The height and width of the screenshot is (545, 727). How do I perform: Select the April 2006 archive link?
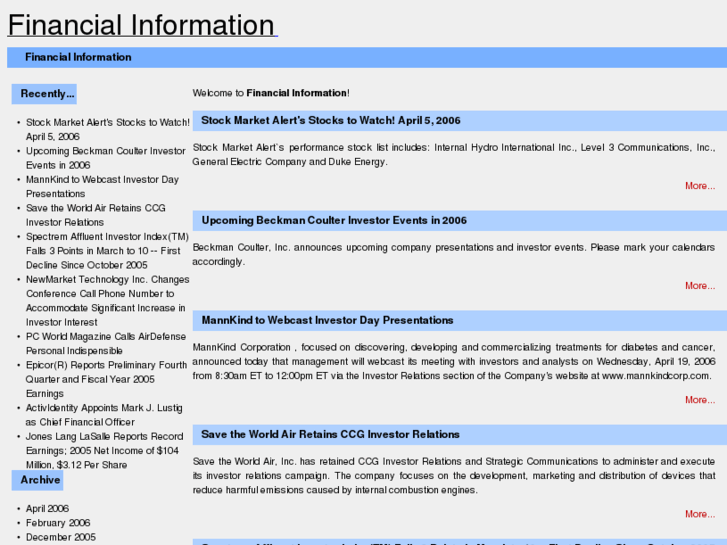[47, 508]
